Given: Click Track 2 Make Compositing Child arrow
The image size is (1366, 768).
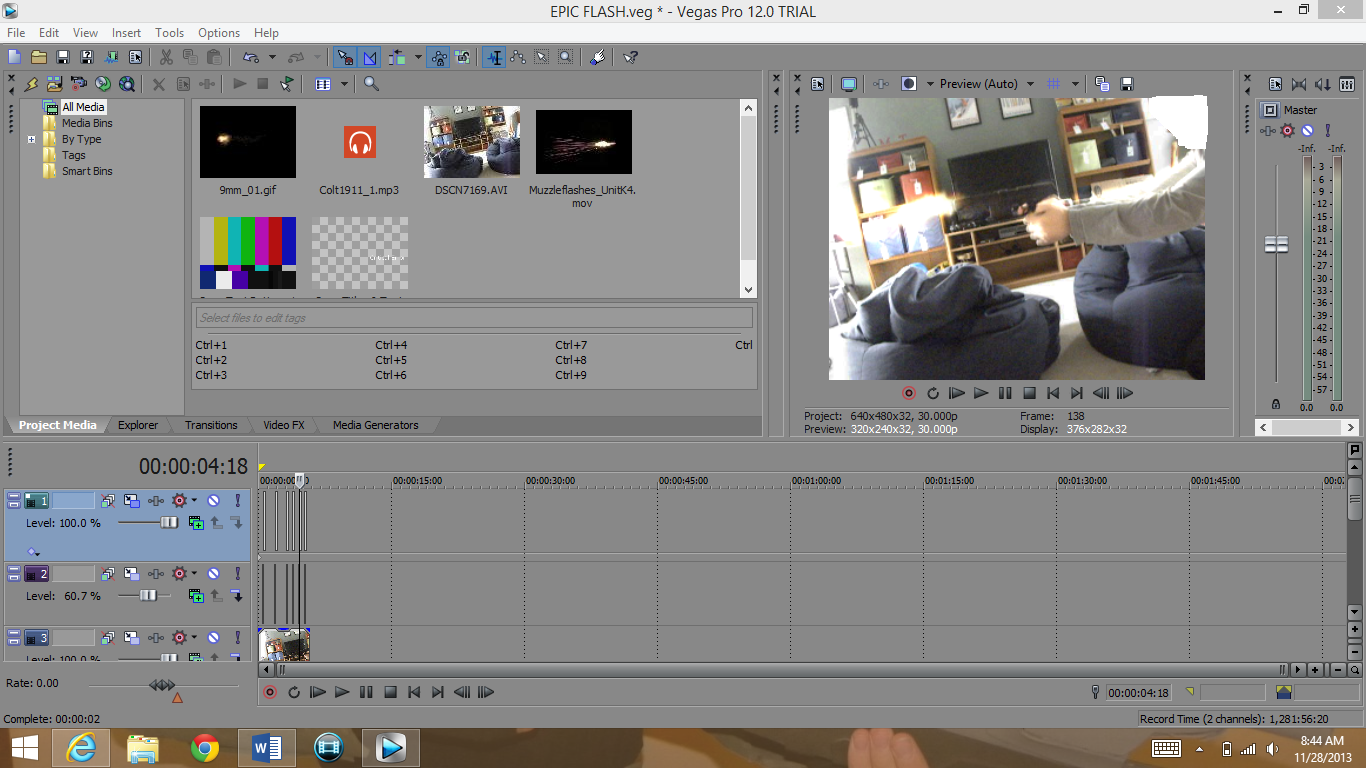Looking at the screenshot, I should 237,596.
